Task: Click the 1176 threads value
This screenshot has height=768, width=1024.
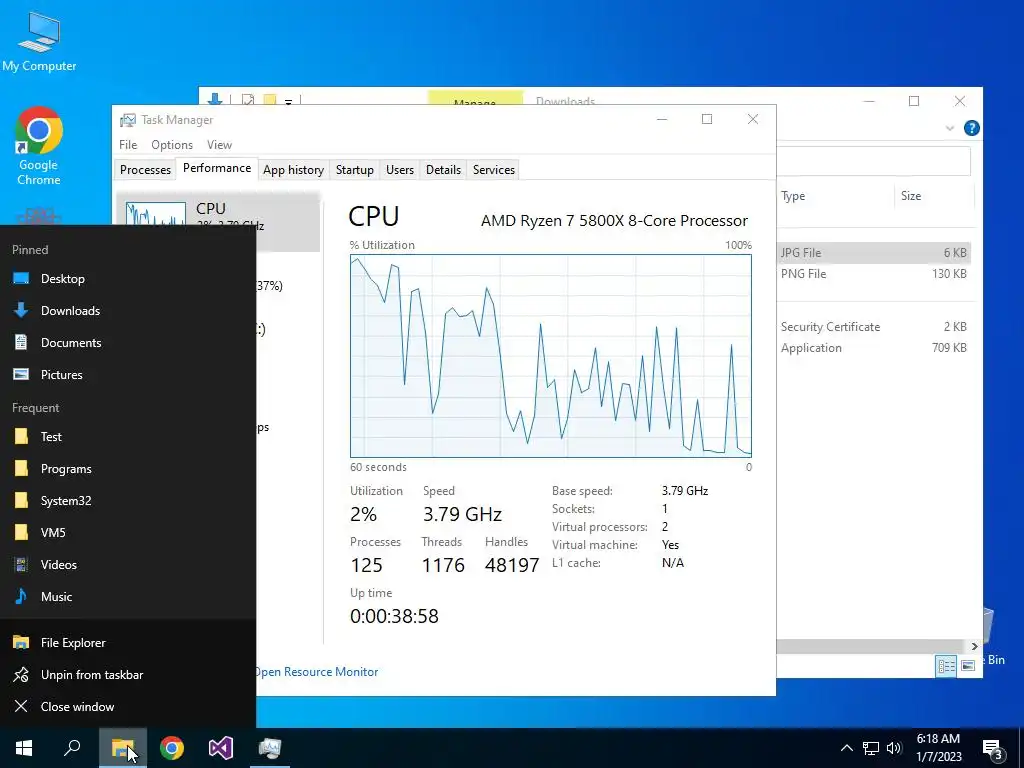Action: click(443, 566)
